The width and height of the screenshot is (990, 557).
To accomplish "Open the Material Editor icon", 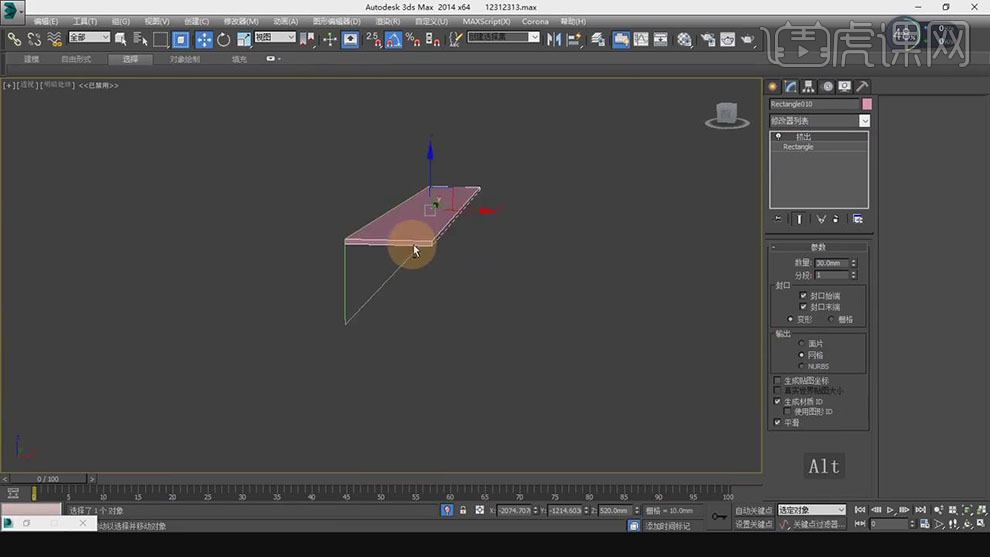I will 685,39.
